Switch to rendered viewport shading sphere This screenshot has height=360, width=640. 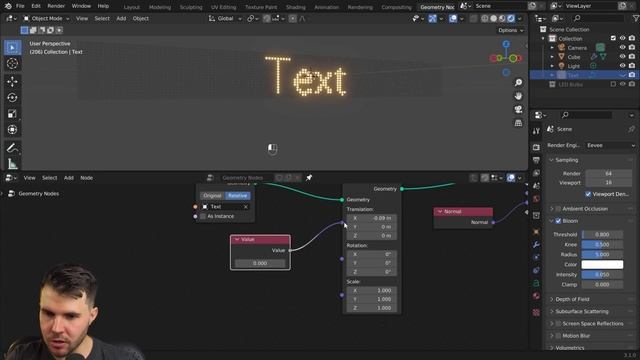pos(511,18)
